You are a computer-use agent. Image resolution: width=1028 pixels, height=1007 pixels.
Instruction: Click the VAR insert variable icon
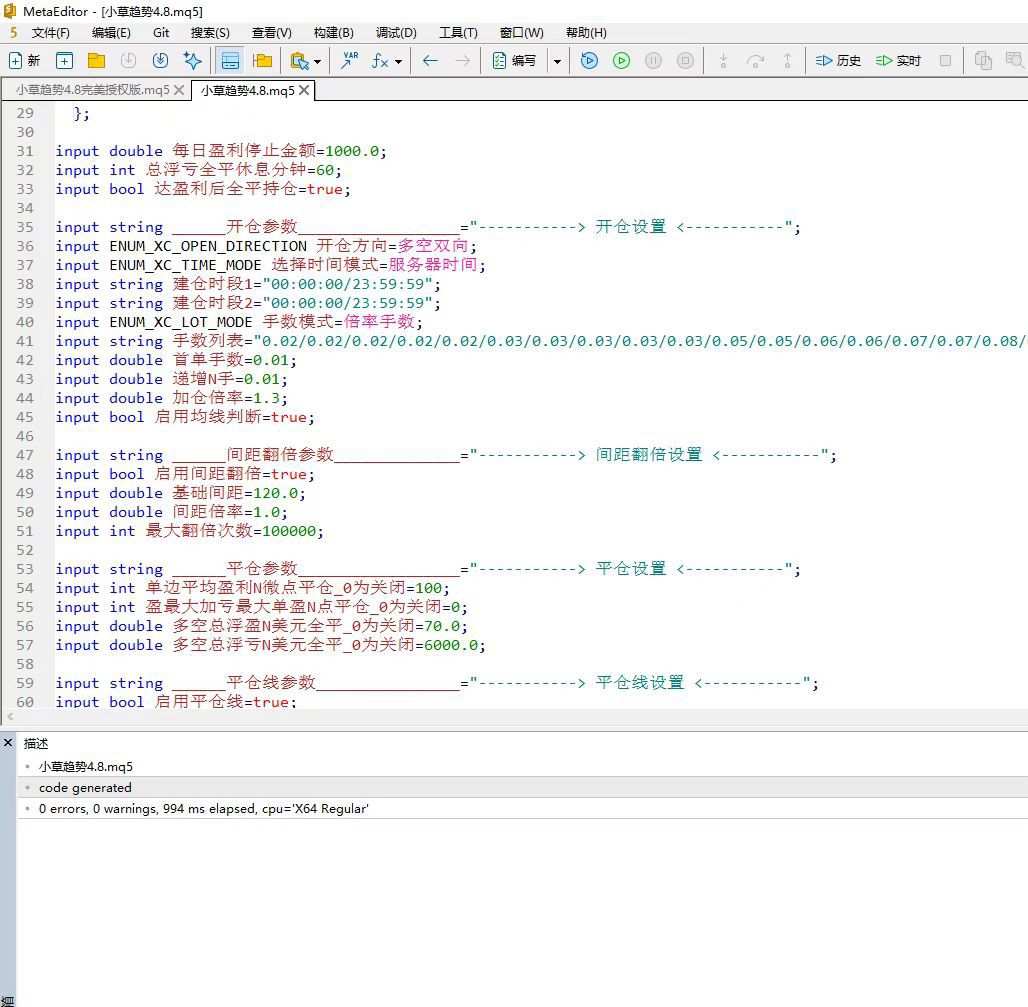(349, 61)
